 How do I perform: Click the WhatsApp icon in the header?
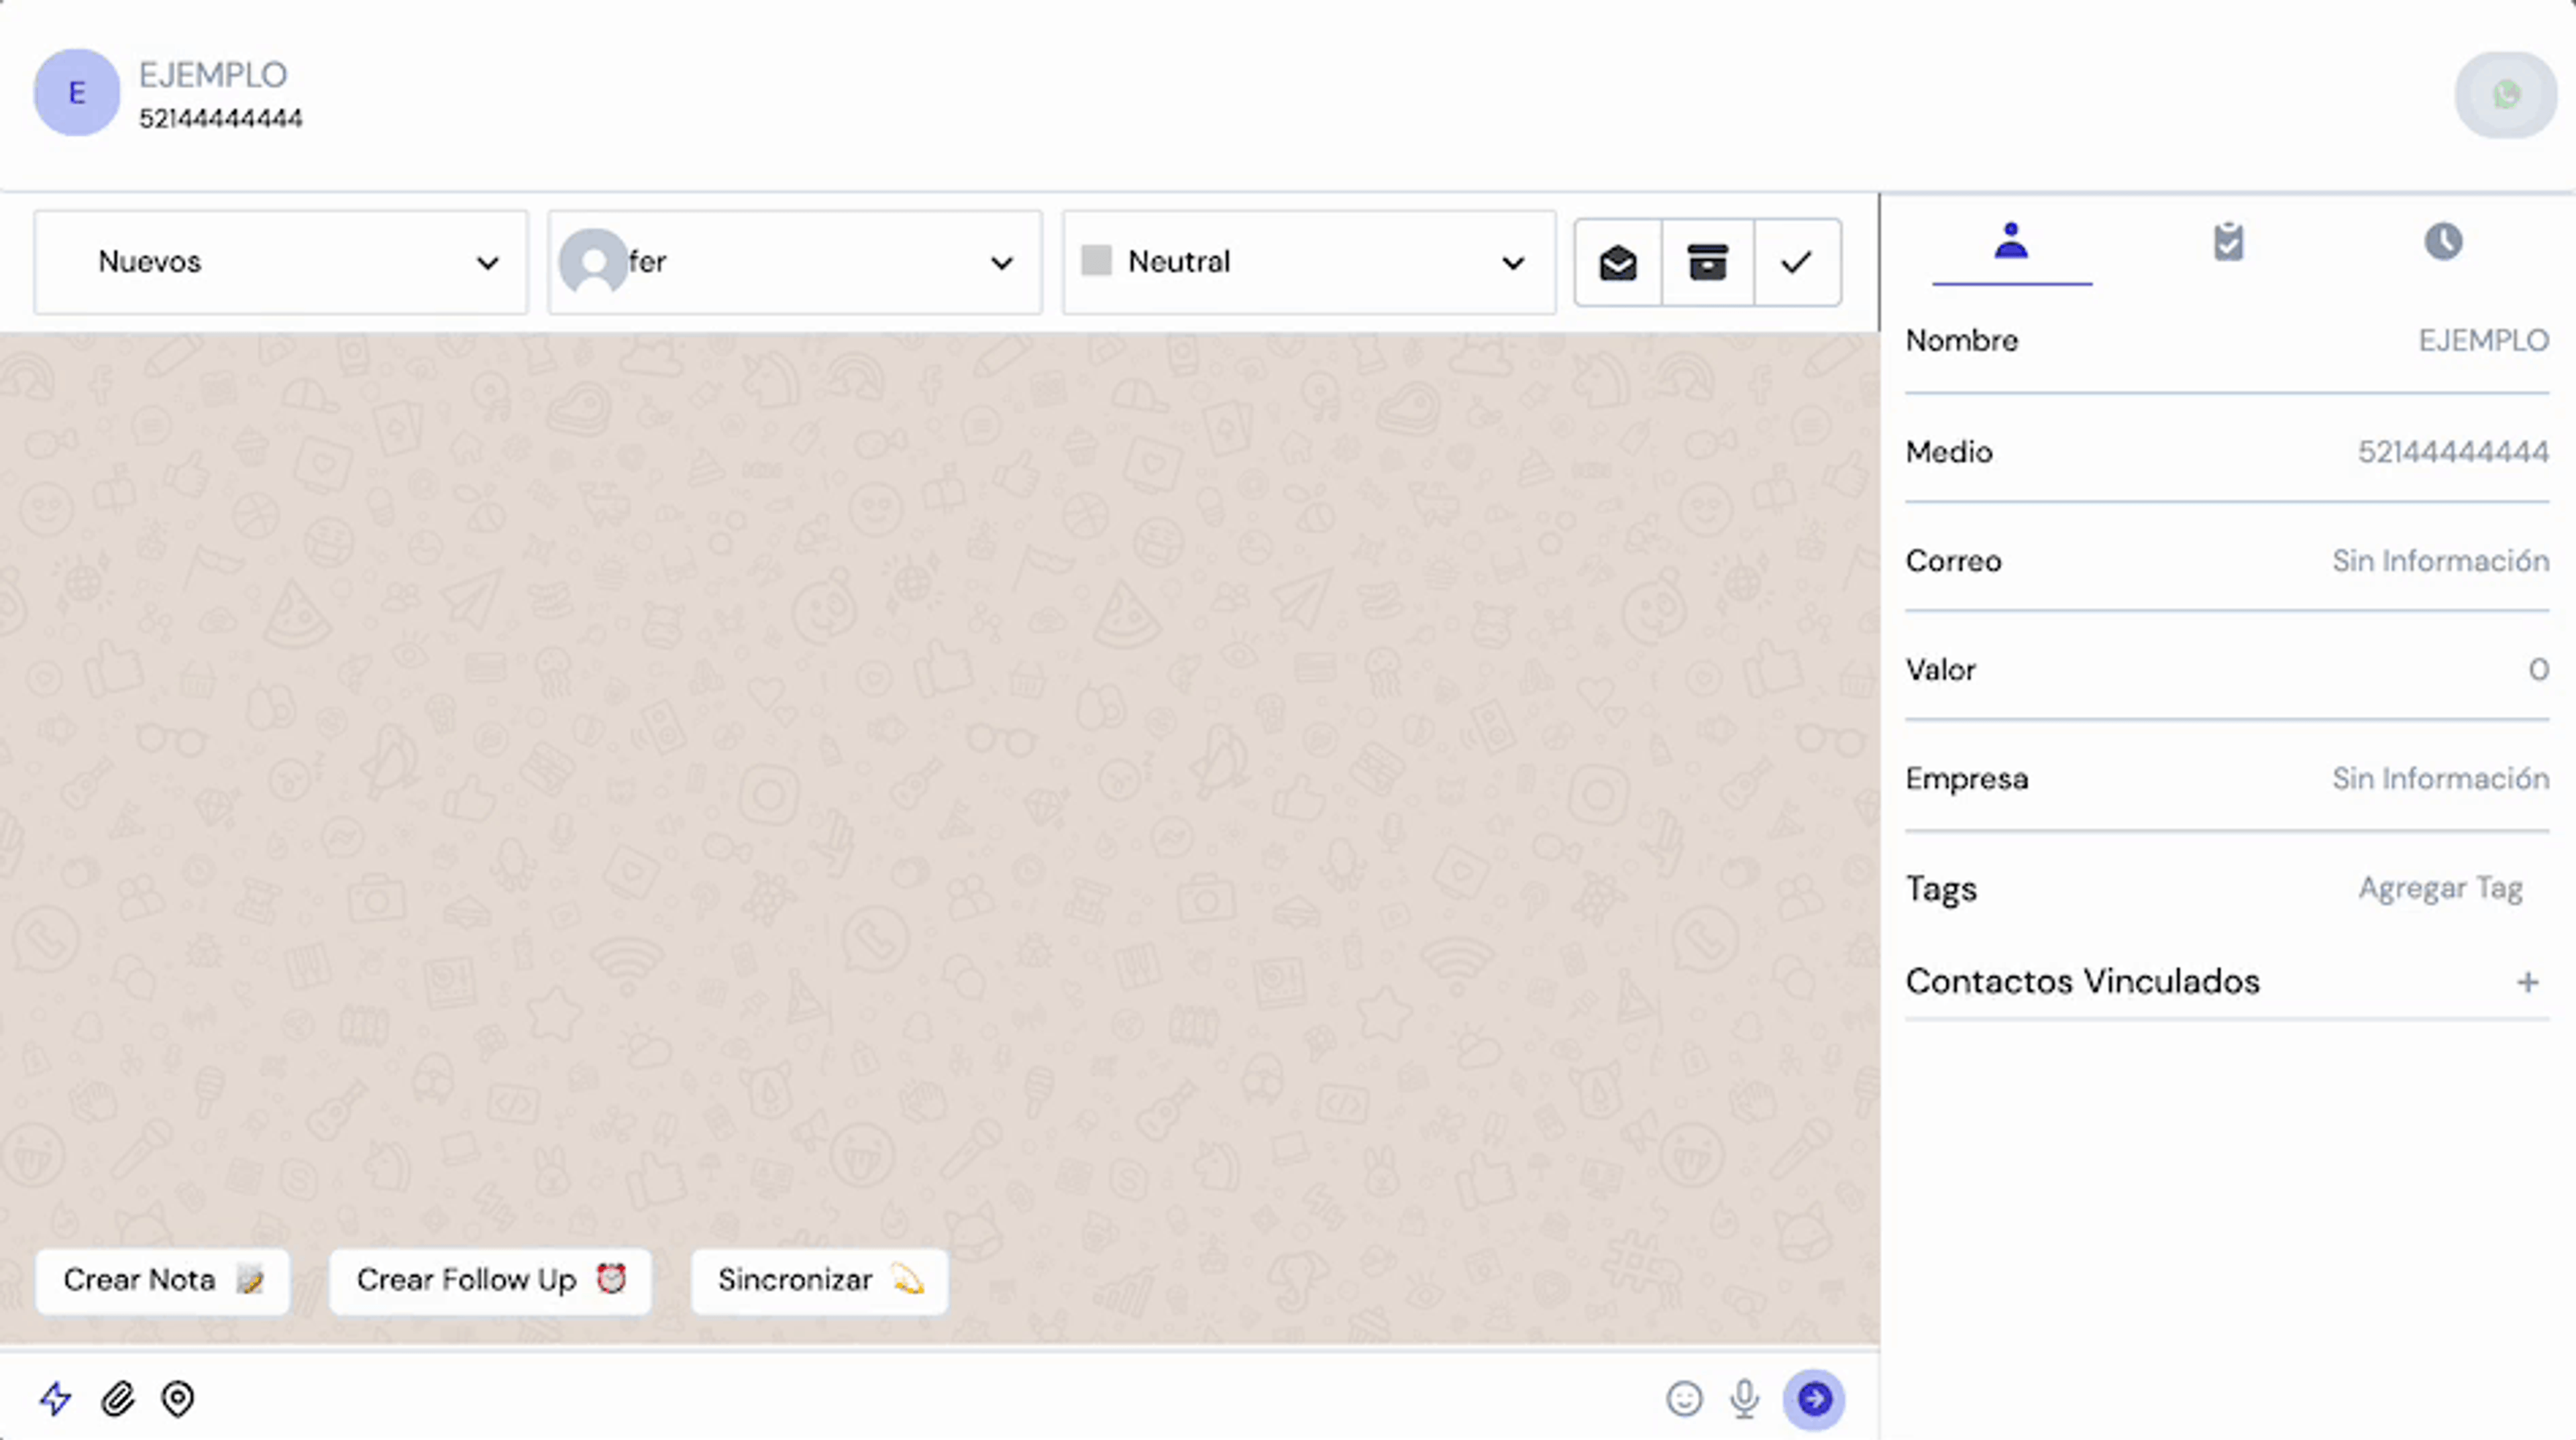(2506, 95)
